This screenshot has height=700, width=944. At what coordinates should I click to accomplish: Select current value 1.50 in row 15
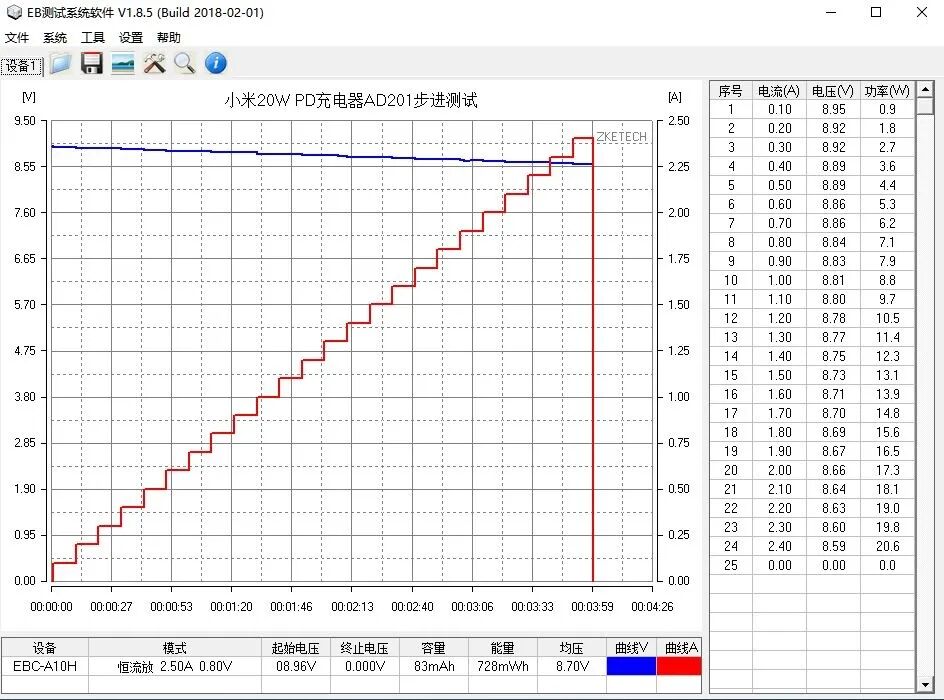[780, 376]
